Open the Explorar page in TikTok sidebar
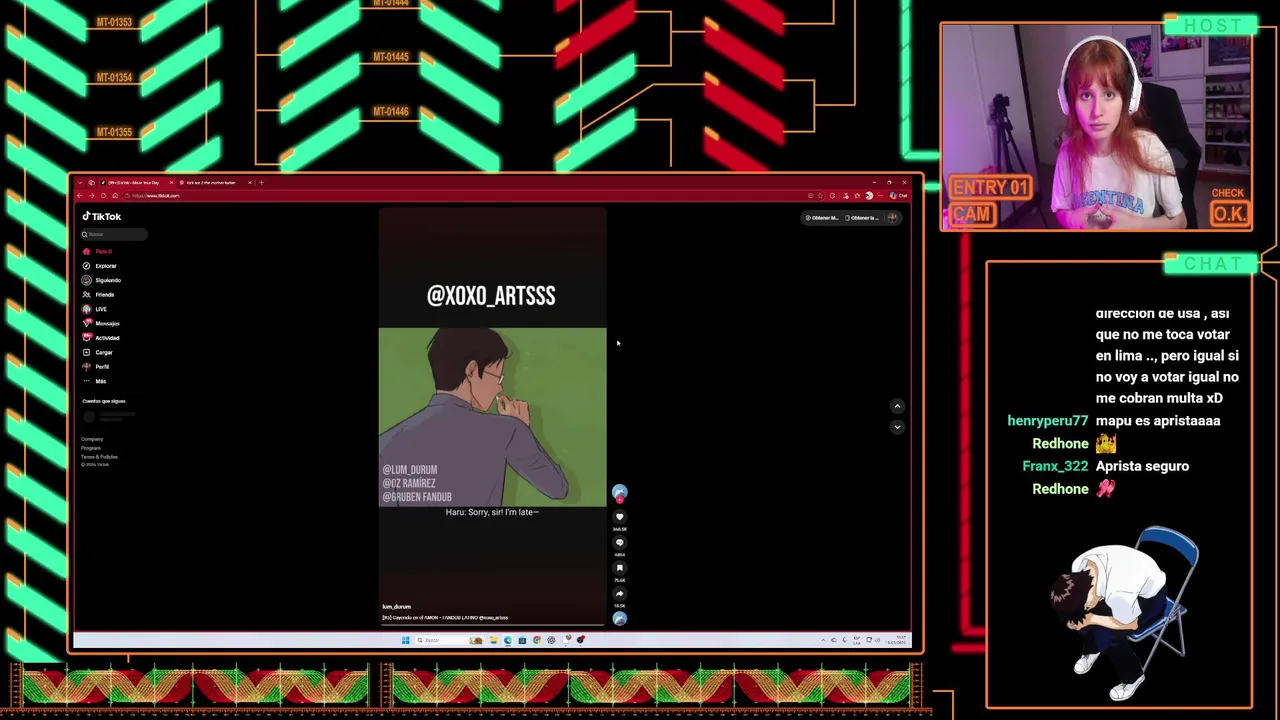This screenshot has width=1280, height=720. (101, 266)
